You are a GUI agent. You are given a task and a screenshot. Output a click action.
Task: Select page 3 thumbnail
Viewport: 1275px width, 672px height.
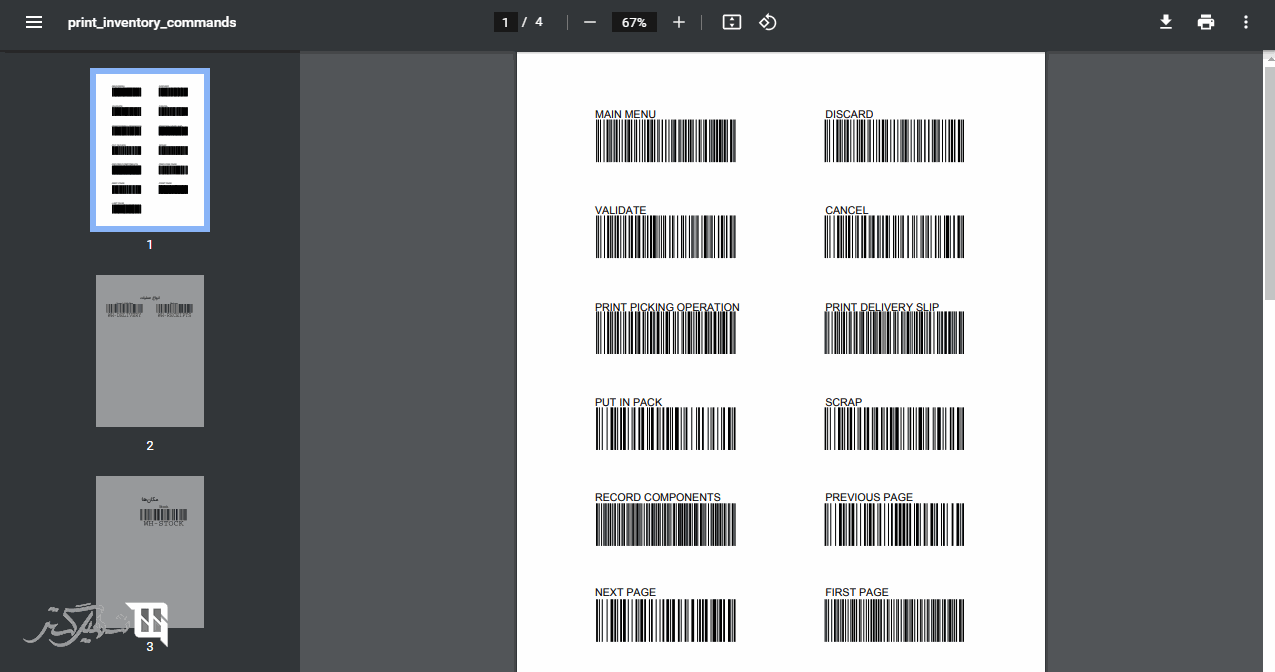[x=150, y=552]
